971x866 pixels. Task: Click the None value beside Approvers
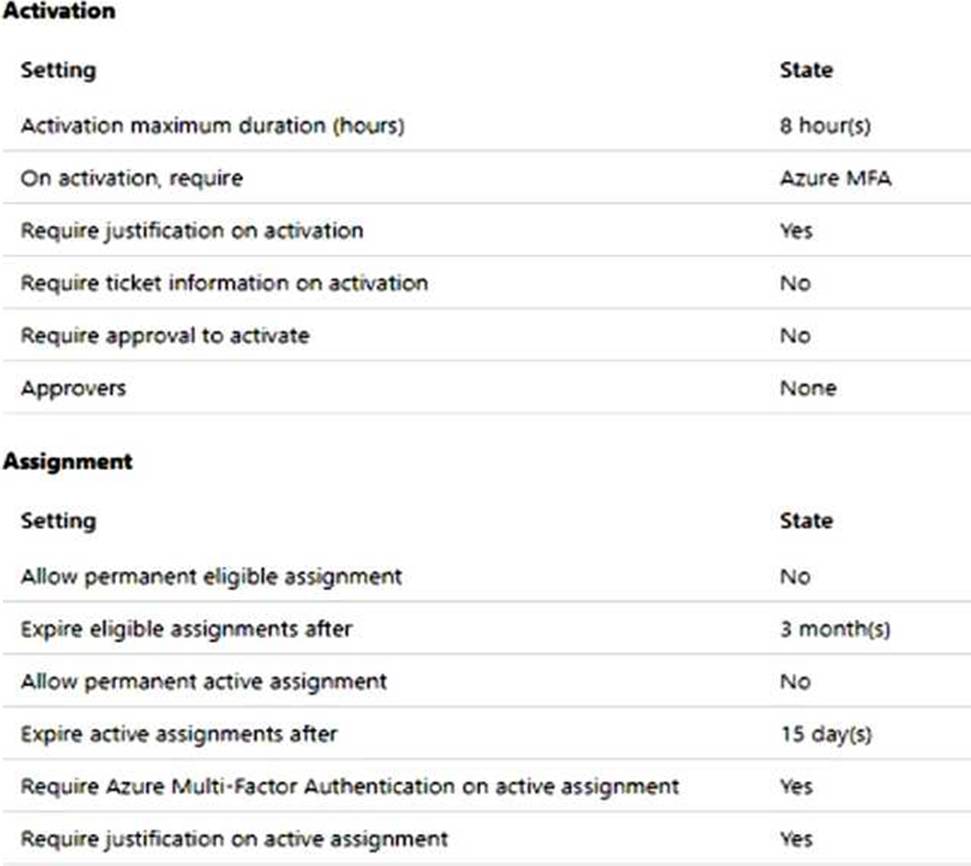click(808, 388)
